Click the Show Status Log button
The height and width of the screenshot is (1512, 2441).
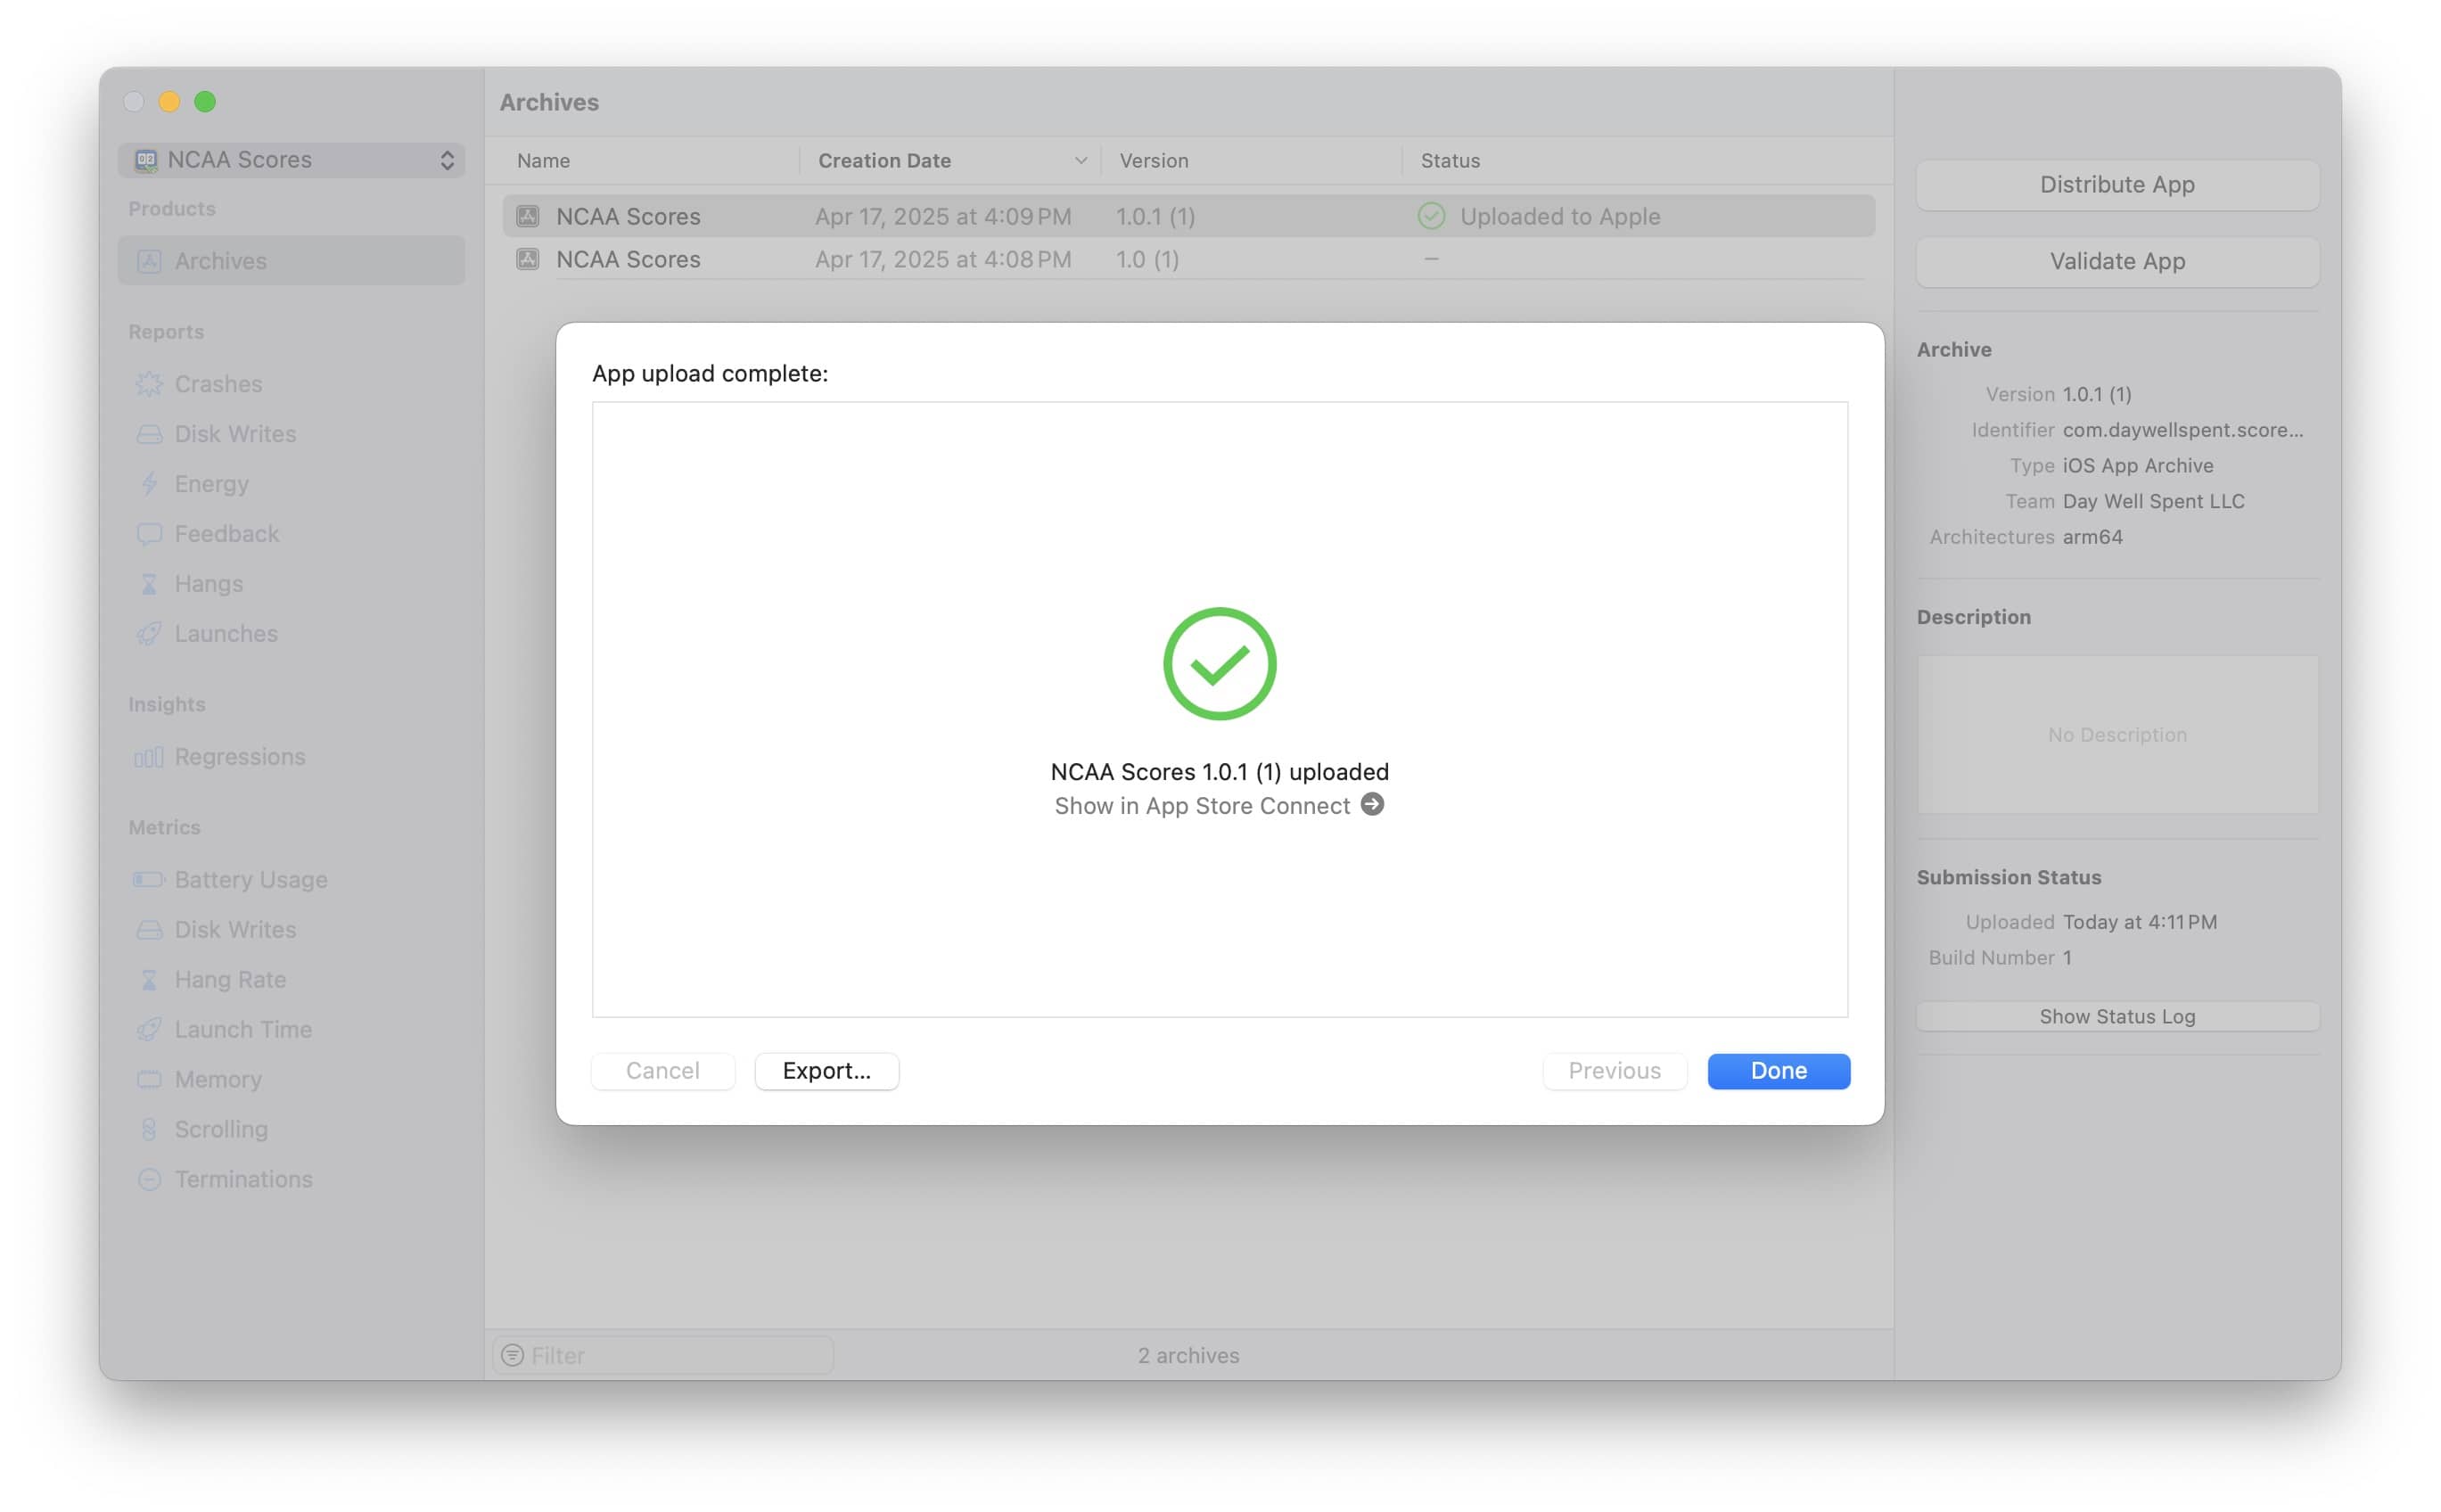2116,1017
